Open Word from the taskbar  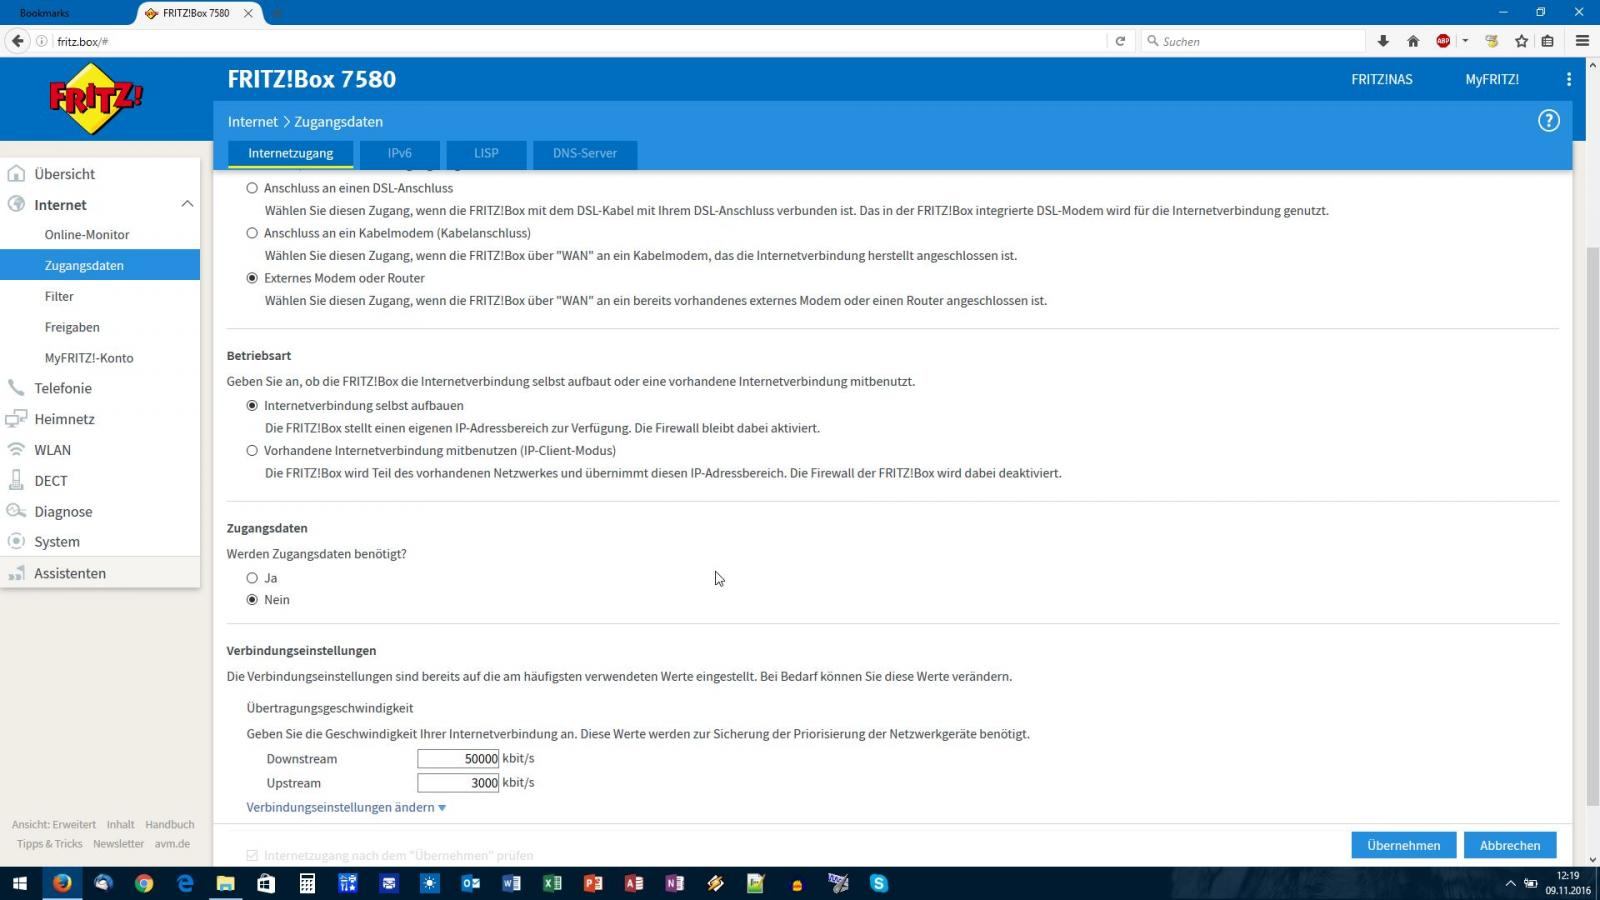[511, 883]
